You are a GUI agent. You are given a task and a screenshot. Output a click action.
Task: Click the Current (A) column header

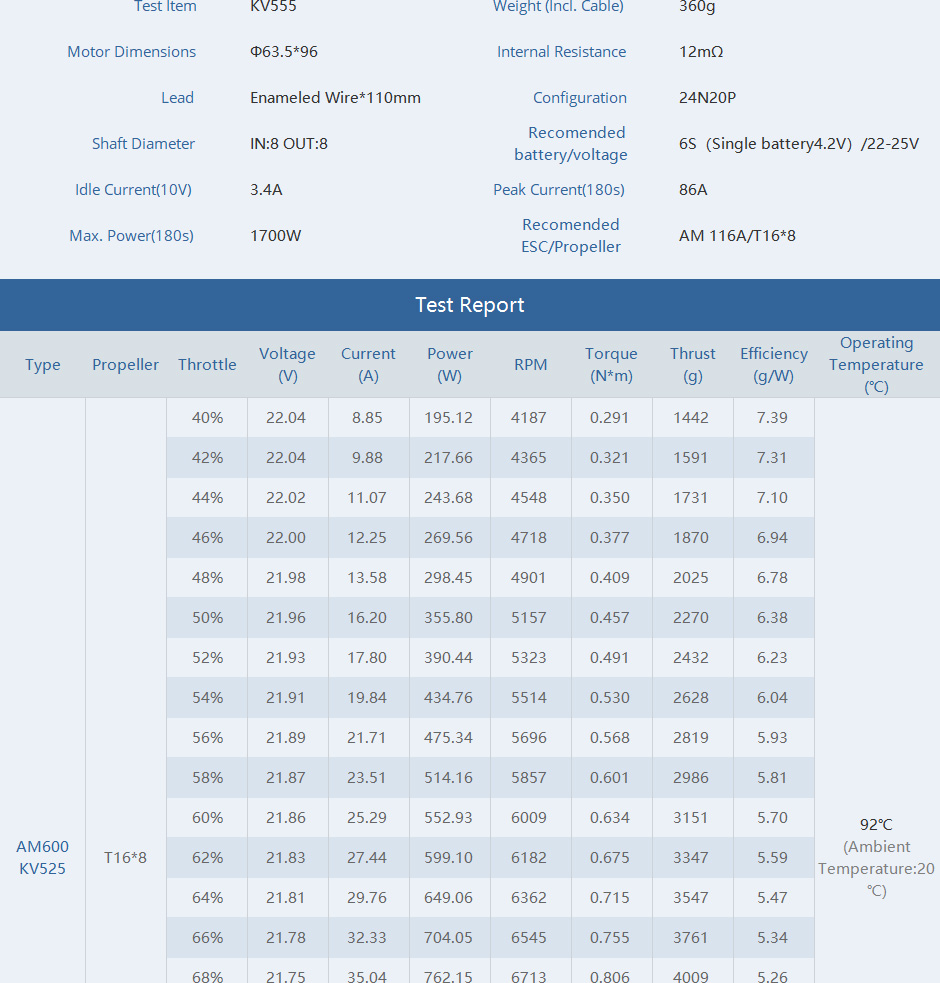tap(368, 364)
